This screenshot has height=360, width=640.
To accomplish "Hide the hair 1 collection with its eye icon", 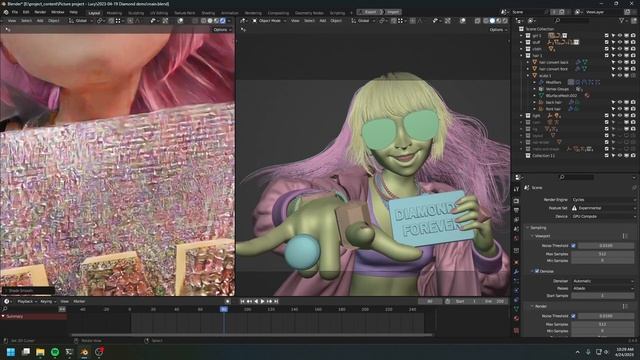I will tap(620, 56).
